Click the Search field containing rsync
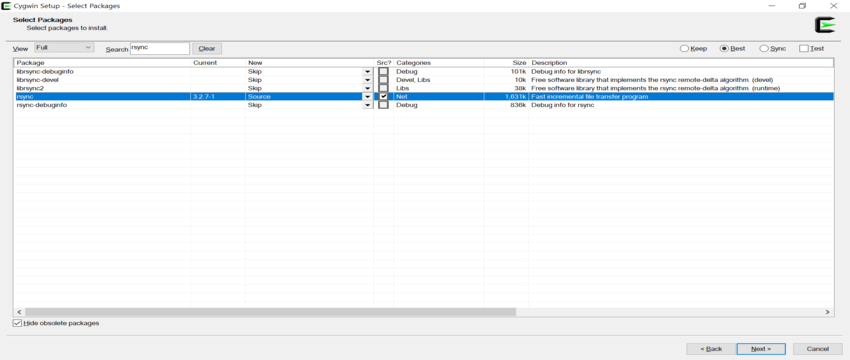850x360 pixels. (x=160, y=48)
